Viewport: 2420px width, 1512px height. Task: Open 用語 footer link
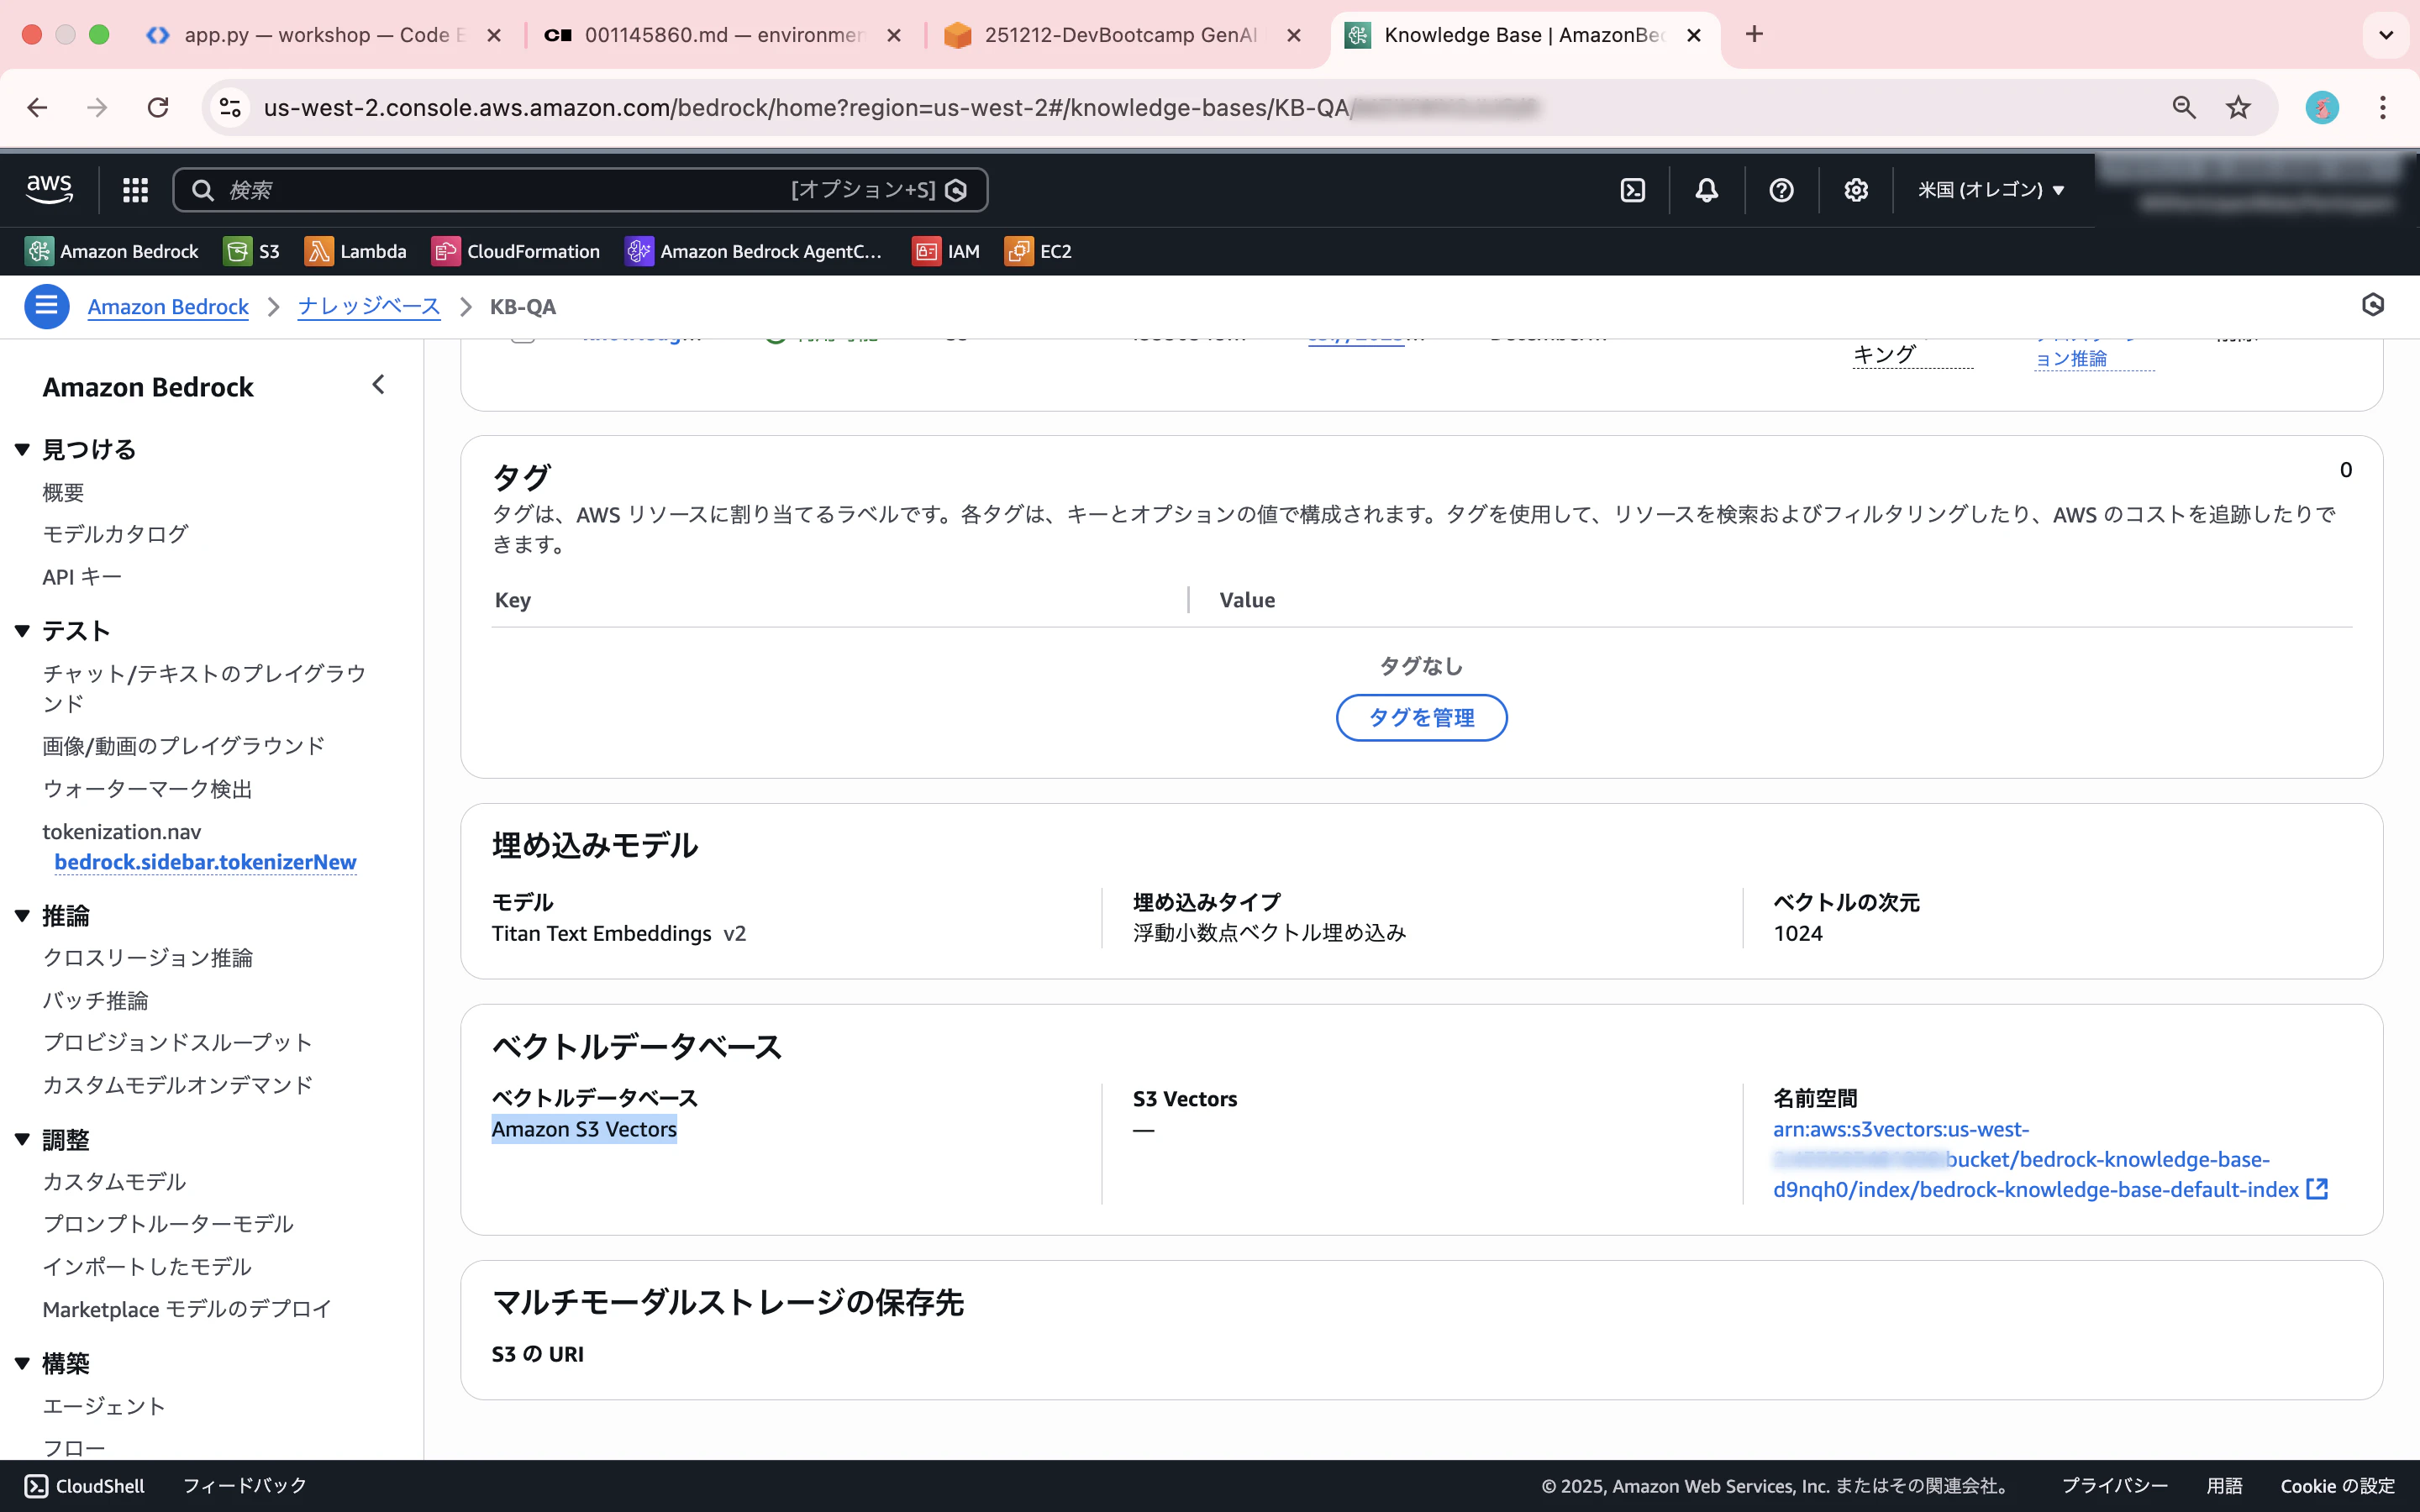tap(2224, 1486)
